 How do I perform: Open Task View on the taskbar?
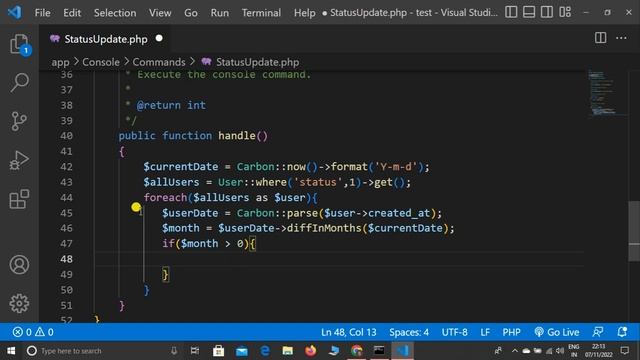click(195, 351)
